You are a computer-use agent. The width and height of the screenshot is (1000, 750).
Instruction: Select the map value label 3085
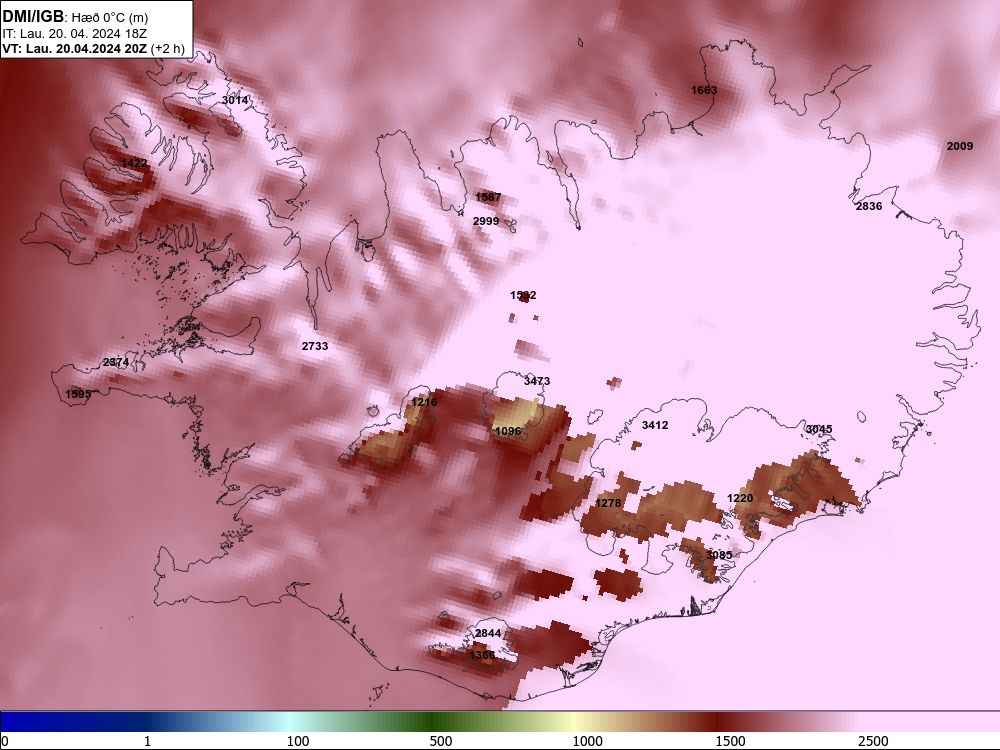(x=719, y=555)
